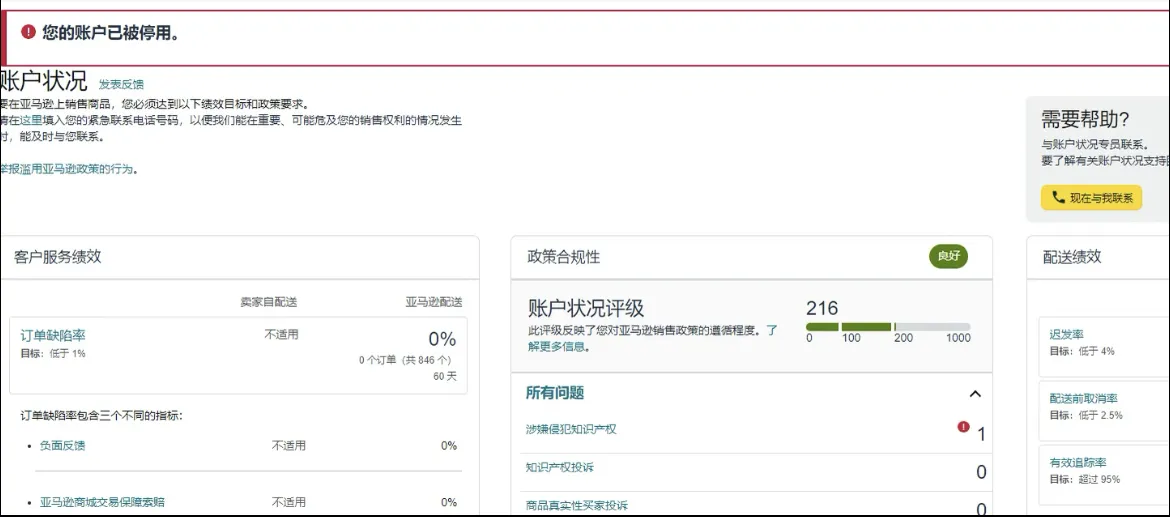Open the 订单缺陷率 metric link
The width and height of the screenshot is (1170, 517).
click(53, 336)
